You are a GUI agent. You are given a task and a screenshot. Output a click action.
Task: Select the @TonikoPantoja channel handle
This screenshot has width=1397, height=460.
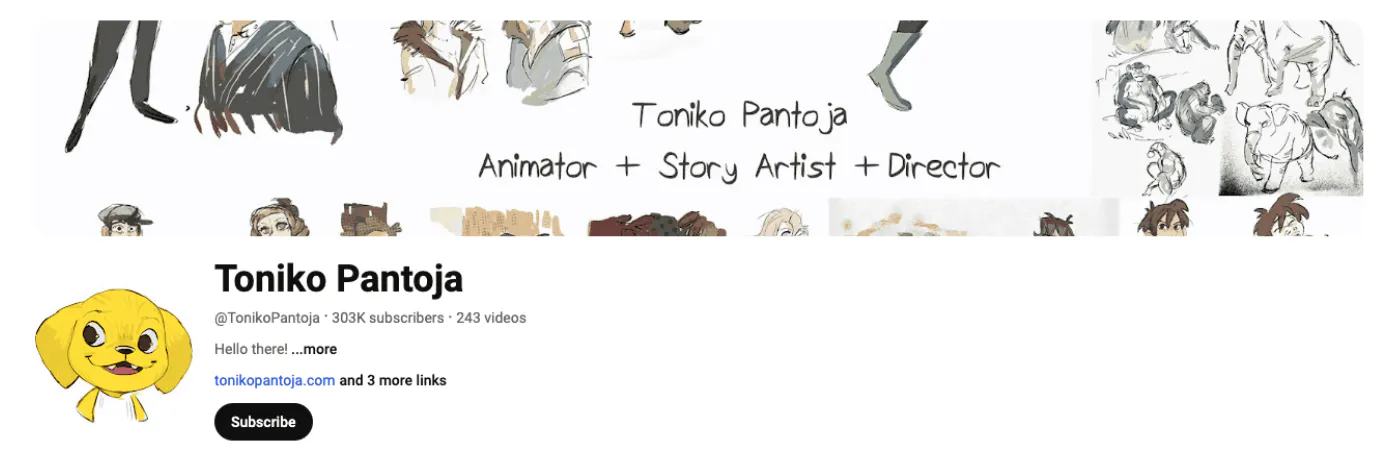(x=267, y=318)
